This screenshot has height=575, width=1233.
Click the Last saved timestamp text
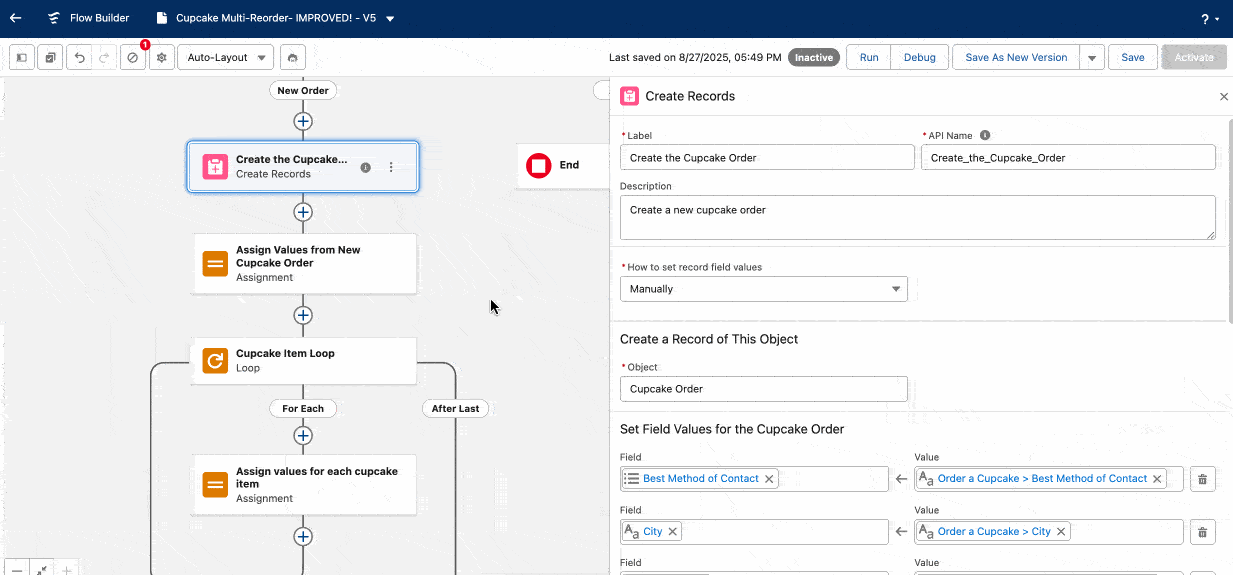pyautogui.click(x=695, y=58)
